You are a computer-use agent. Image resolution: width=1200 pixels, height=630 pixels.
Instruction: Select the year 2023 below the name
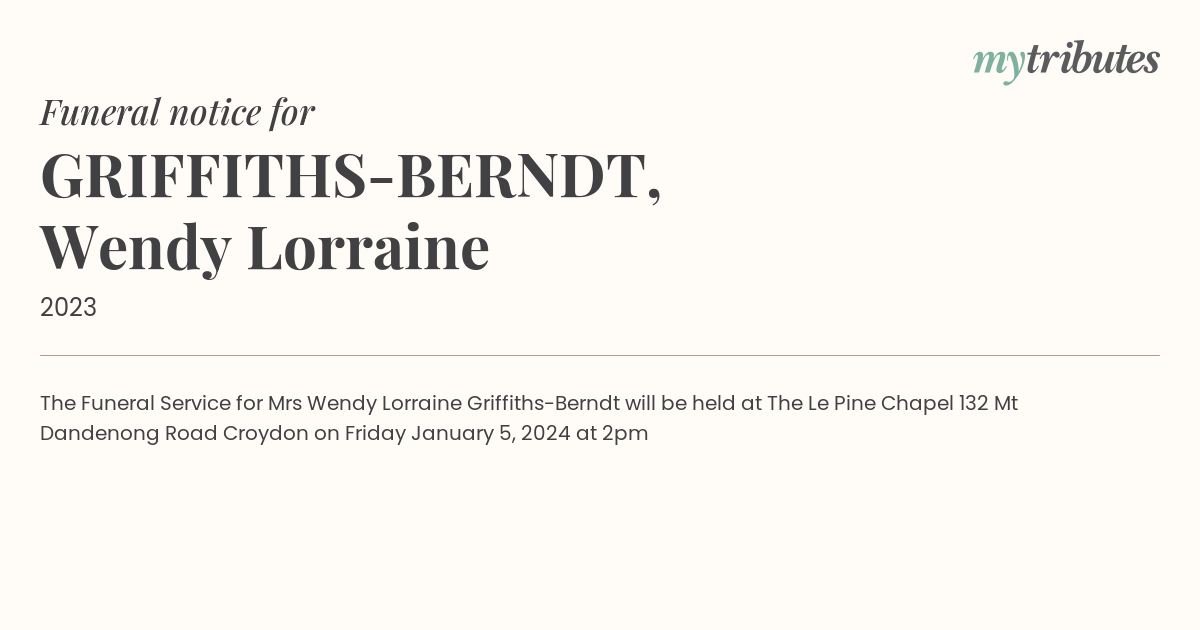(68, 307)
